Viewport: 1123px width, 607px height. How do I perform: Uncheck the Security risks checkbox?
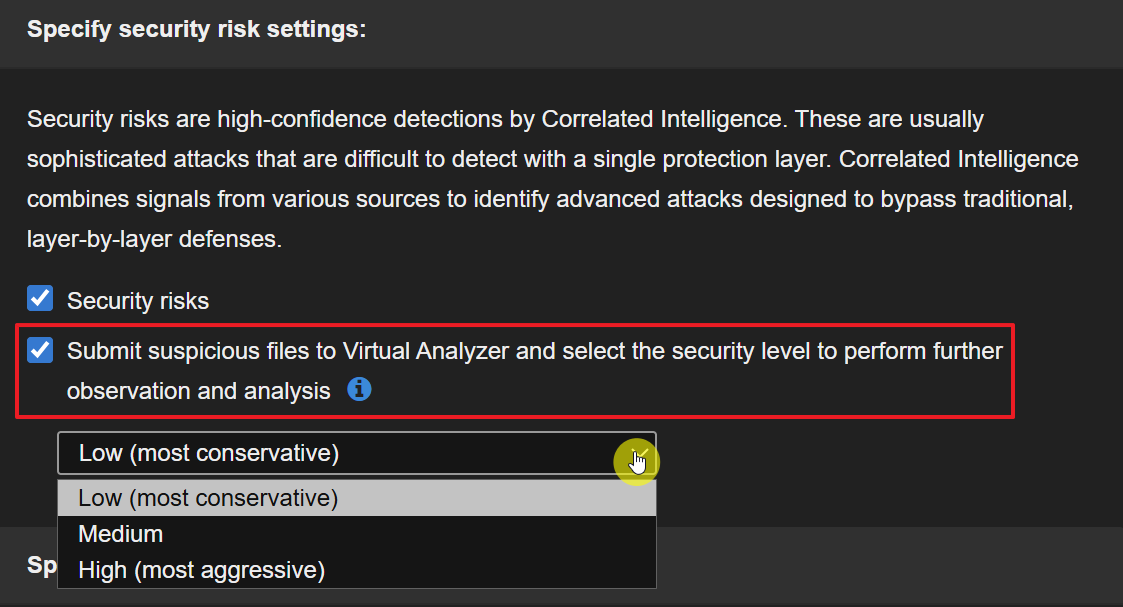40,299
